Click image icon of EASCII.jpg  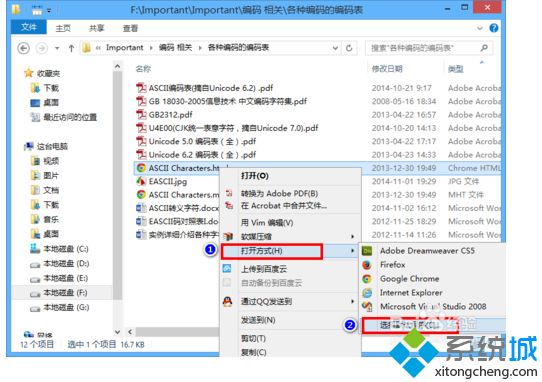[x=141, y=181]
